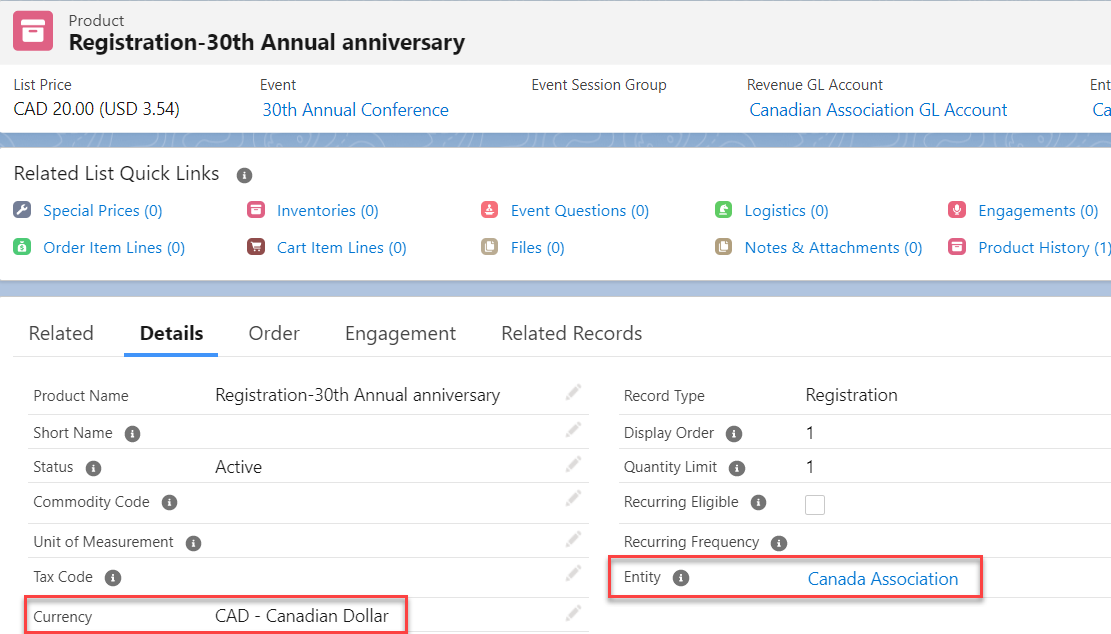Click the Status field pencil icon
This screenshot has width=1111, height=634.
[x=573, y=465]
